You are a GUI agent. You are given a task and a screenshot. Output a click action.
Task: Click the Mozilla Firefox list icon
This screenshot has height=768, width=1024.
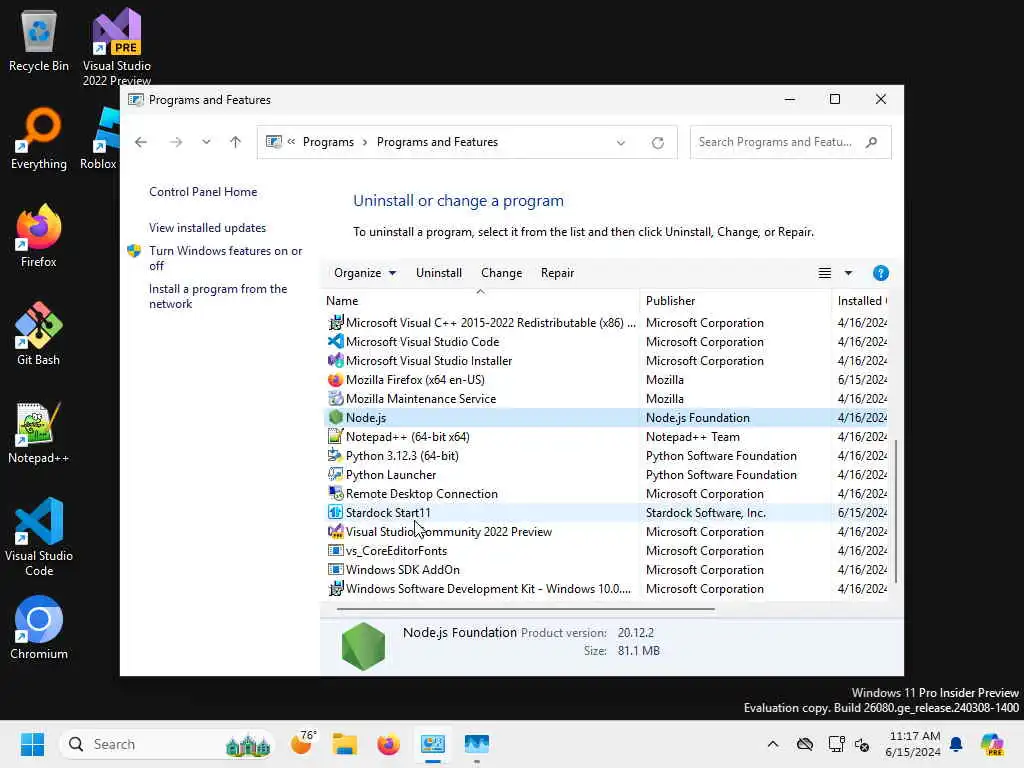coord(336,379)
